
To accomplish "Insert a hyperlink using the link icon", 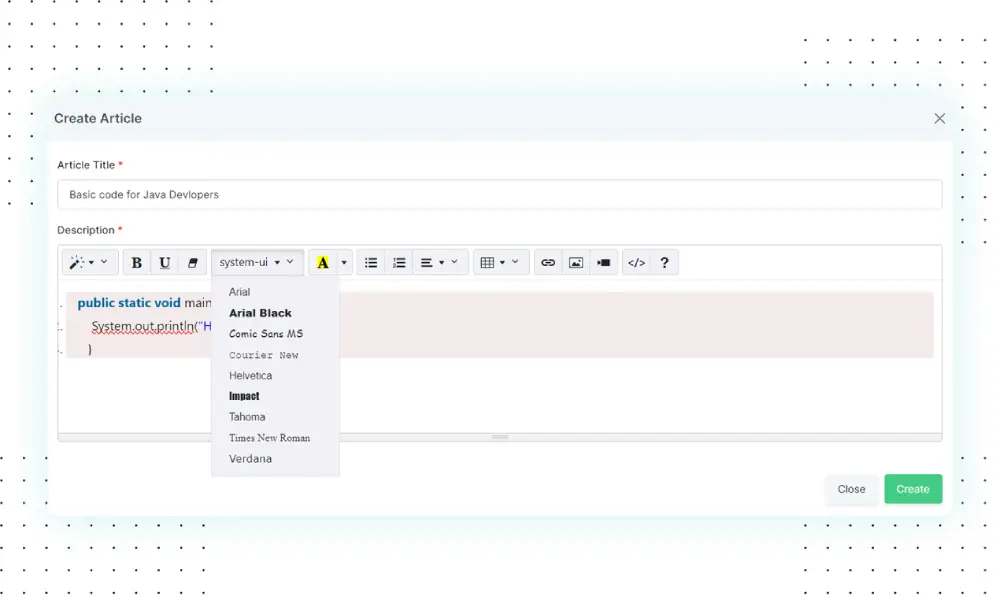I will point(548,262).
